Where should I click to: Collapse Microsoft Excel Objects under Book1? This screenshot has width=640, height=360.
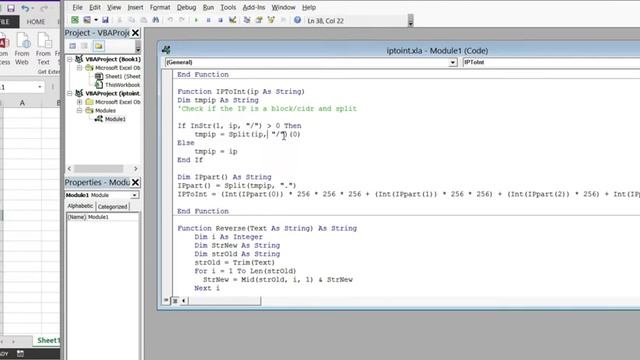(80, 68)
